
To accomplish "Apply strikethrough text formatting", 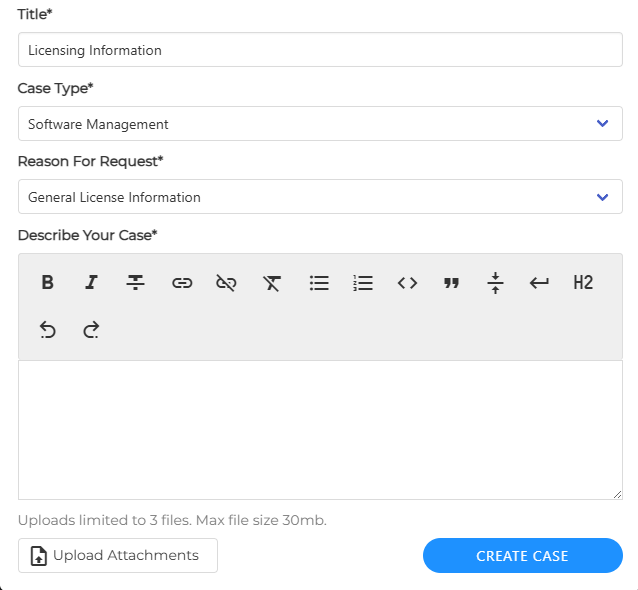I will pos(136,283).
